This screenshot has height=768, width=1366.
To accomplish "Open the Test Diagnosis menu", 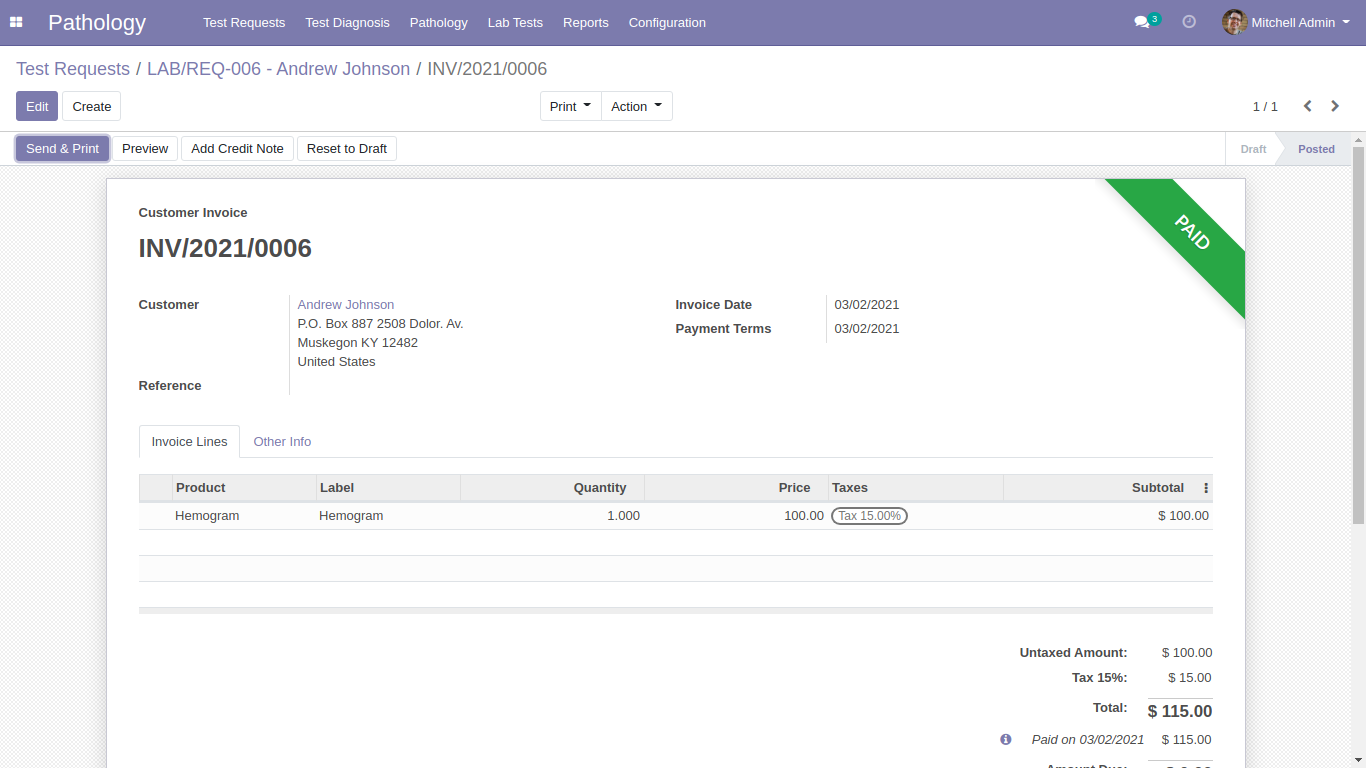I will (x=347, y=22).
